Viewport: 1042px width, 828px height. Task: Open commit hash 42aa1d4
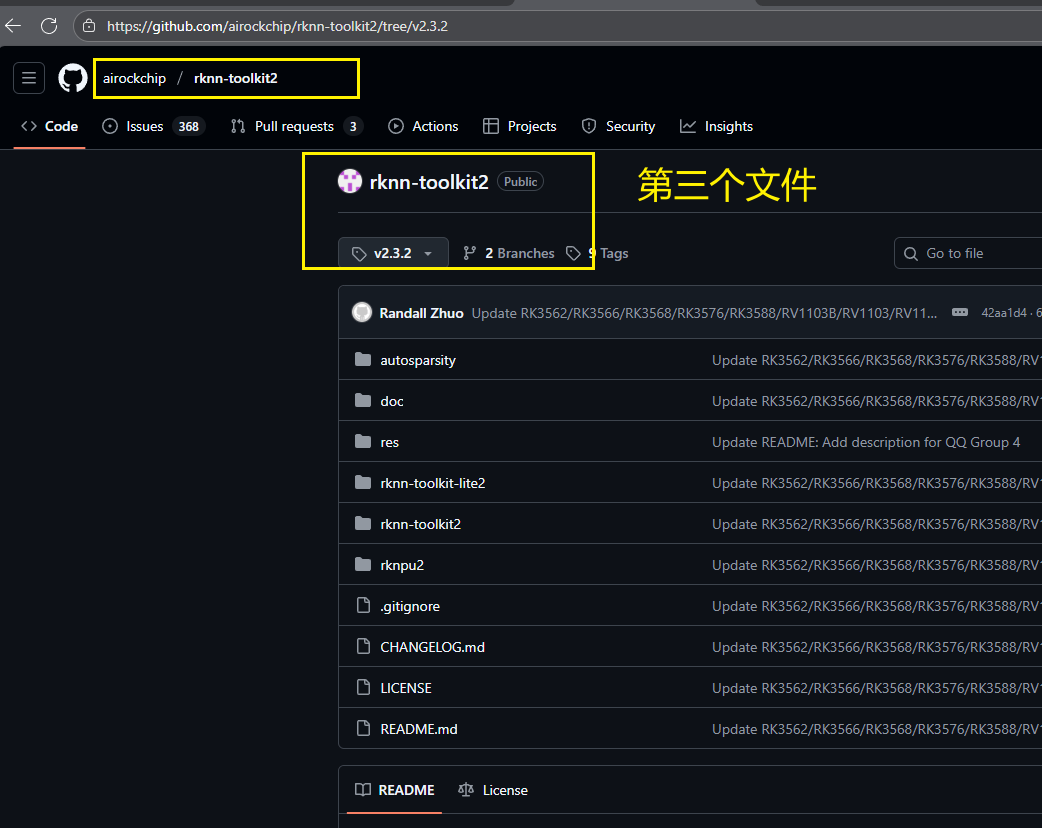click(x=1003, y=313)
